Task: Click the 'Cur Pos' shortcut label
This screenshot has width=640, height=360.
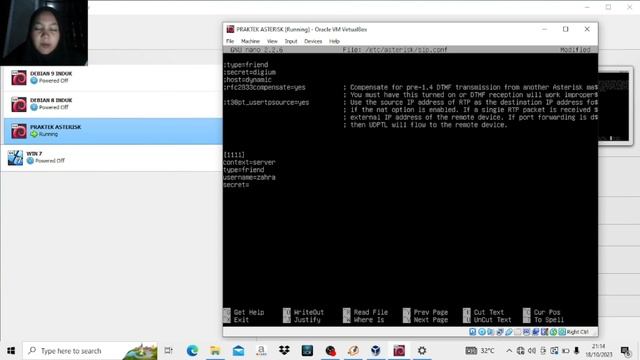Action: pos(547,312)
